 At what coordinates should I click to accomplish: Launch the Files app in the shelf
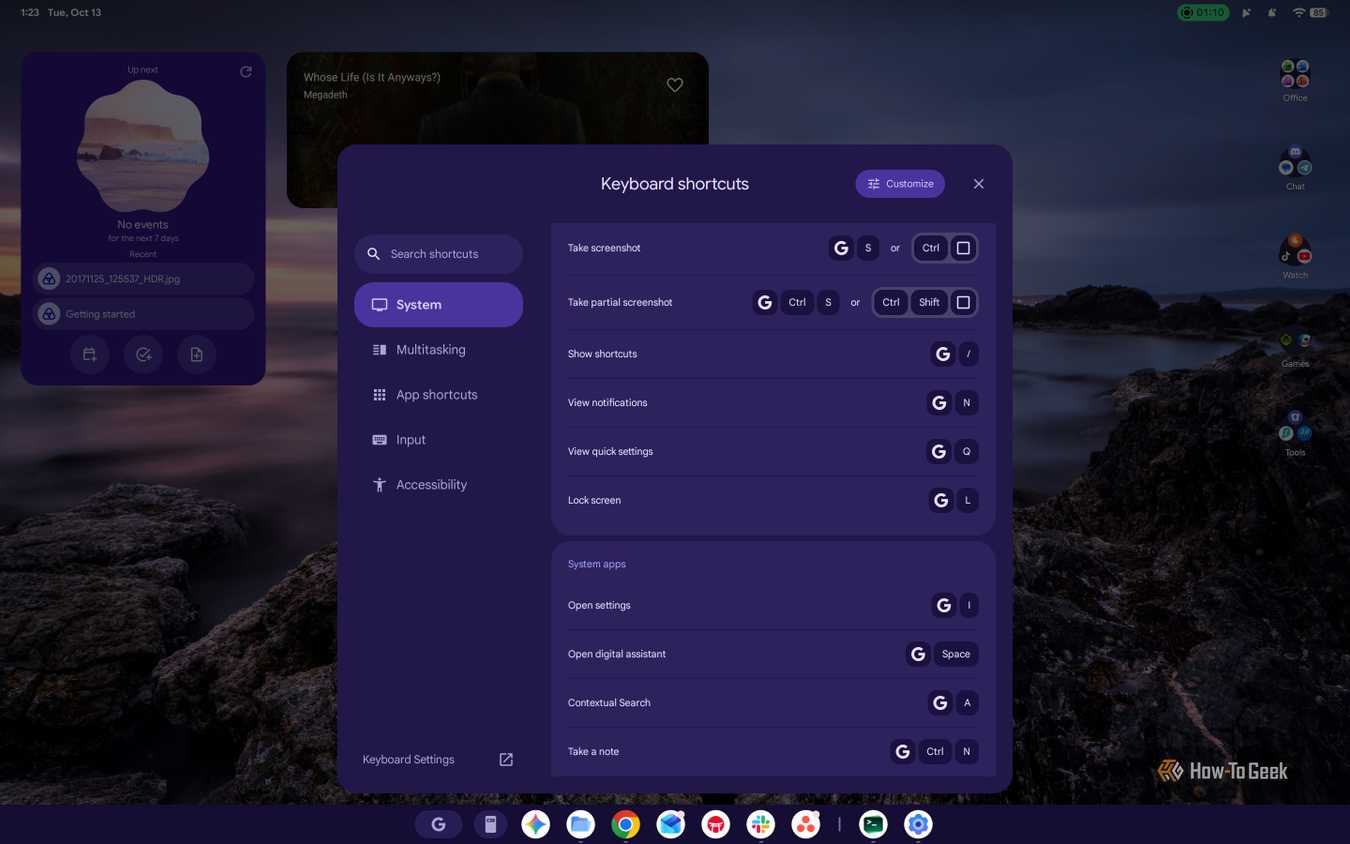point(581,824)
